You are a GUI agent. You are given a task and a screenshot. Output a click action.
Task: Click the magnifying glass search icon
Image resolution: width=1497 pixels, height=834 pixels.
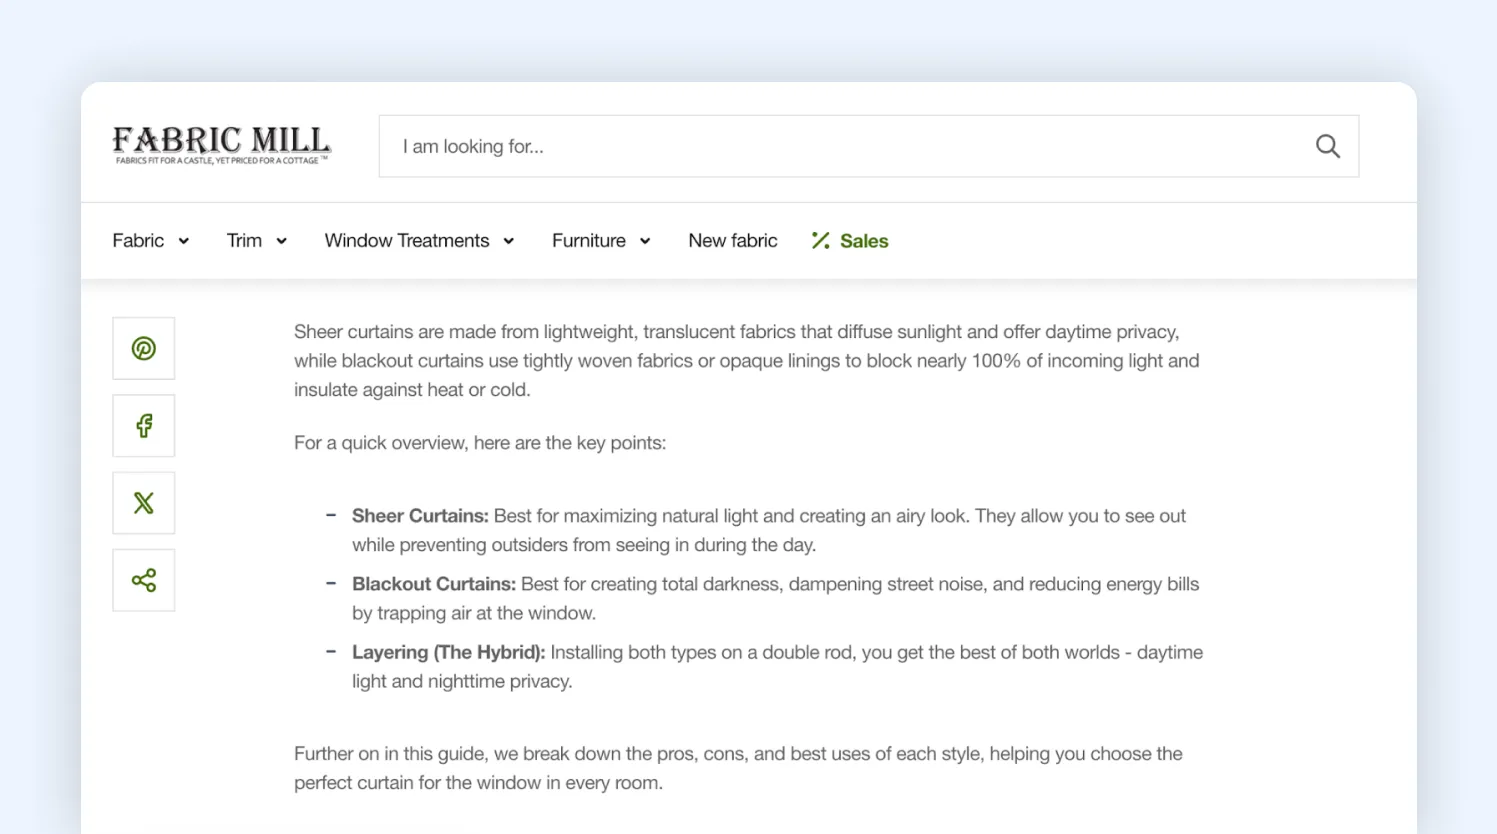click(1327, 146)
